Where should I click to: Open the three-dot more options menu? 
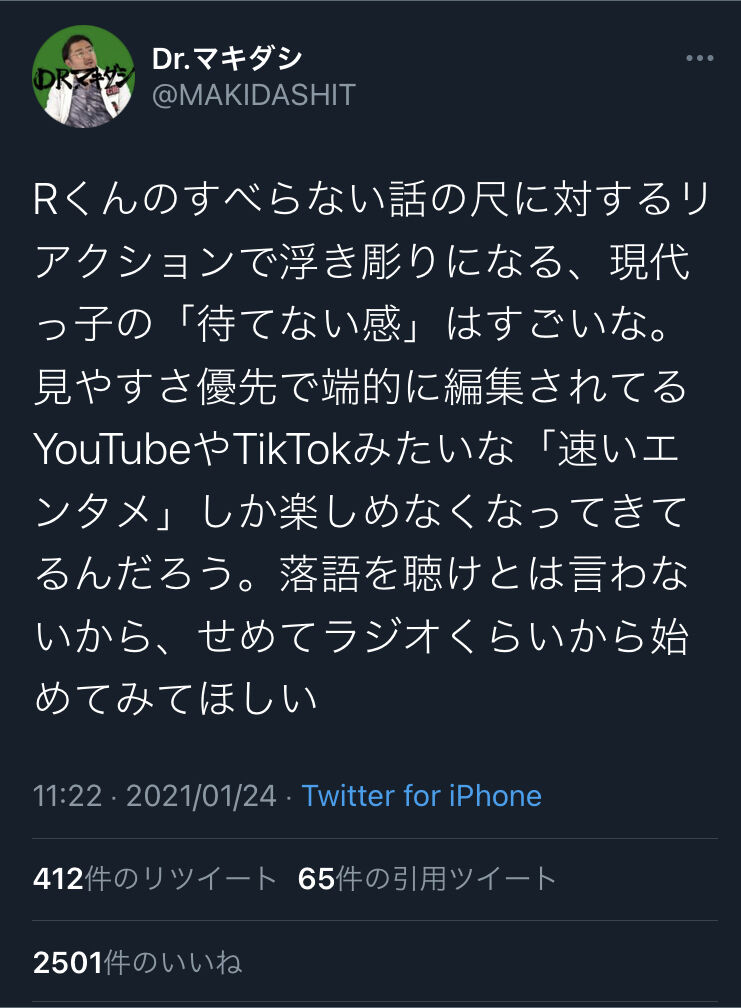coord(699,58)
